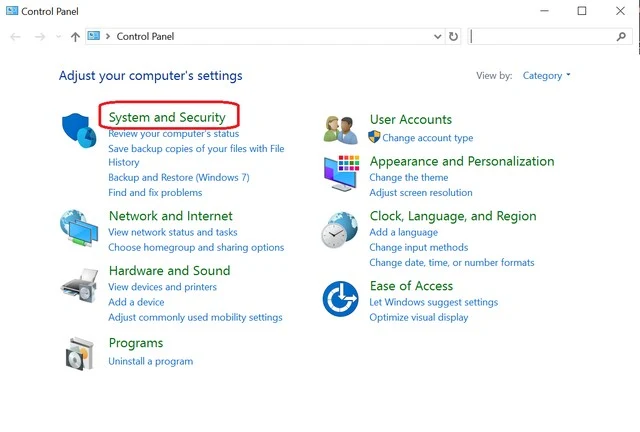640x432 pixels.
Task: Open the User Accounts category heading
Action: point(411,119)
